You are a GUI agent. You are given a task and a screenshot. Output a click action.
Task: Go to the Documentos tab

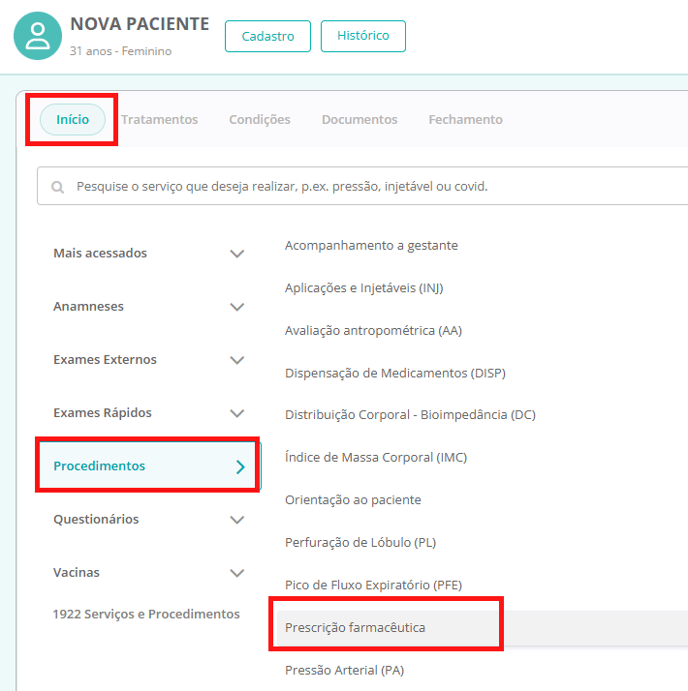click(x=359, y=120)
